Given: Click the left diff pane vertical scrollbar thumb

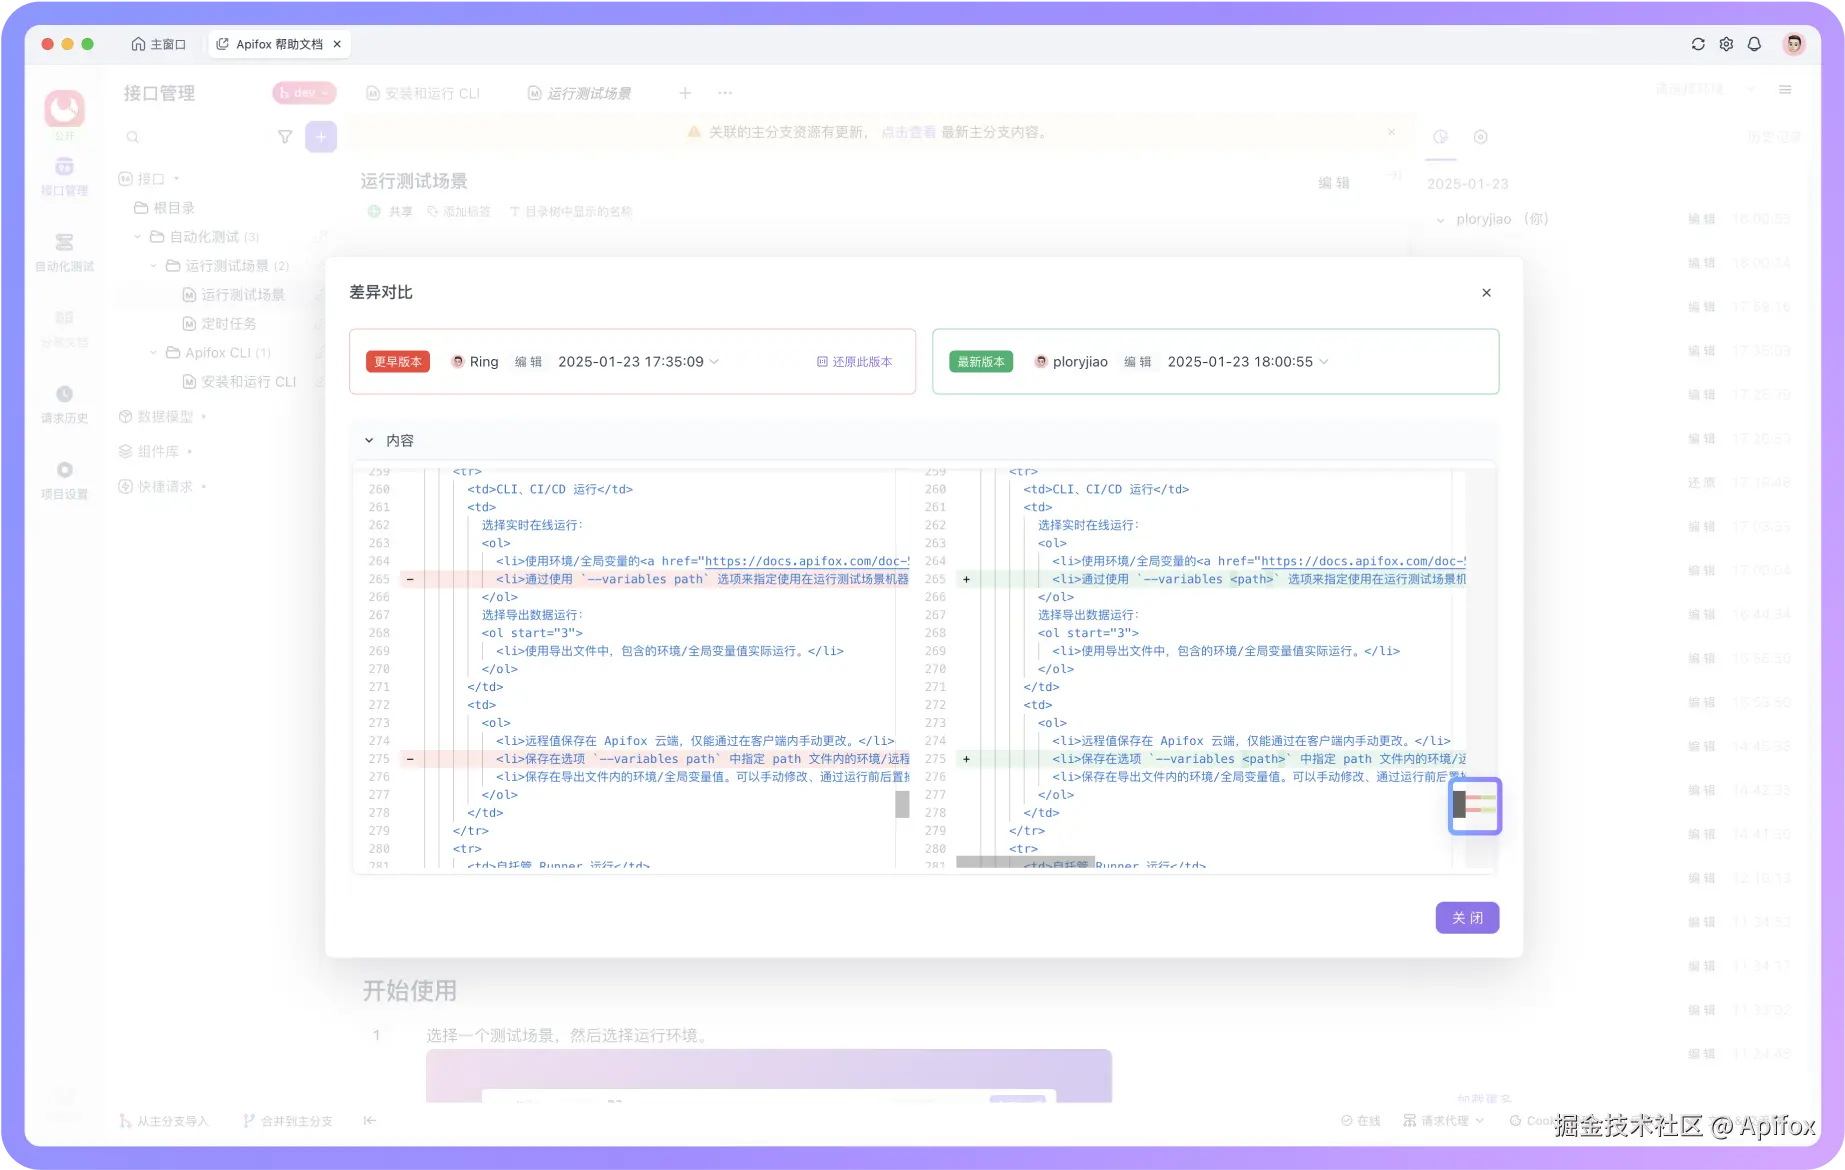Looking at the screenshot, I should 902,804.
